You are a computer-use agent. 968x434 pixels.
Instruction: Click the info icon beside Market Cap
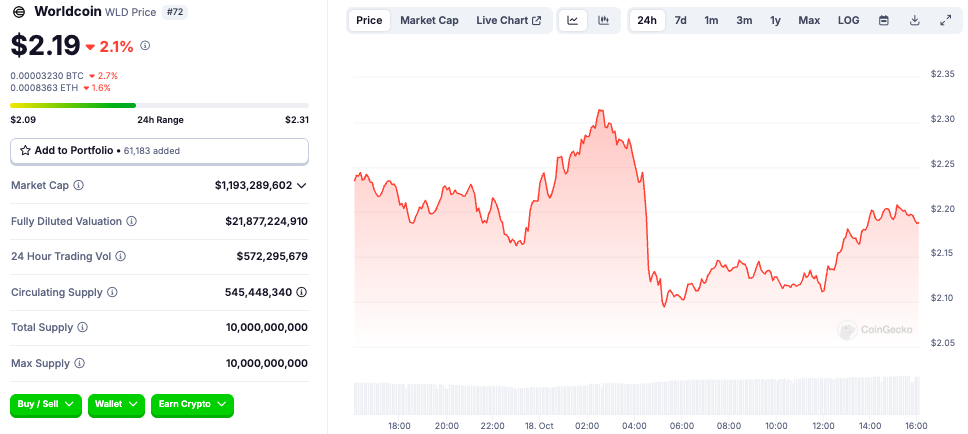click(x=79, y=186)
